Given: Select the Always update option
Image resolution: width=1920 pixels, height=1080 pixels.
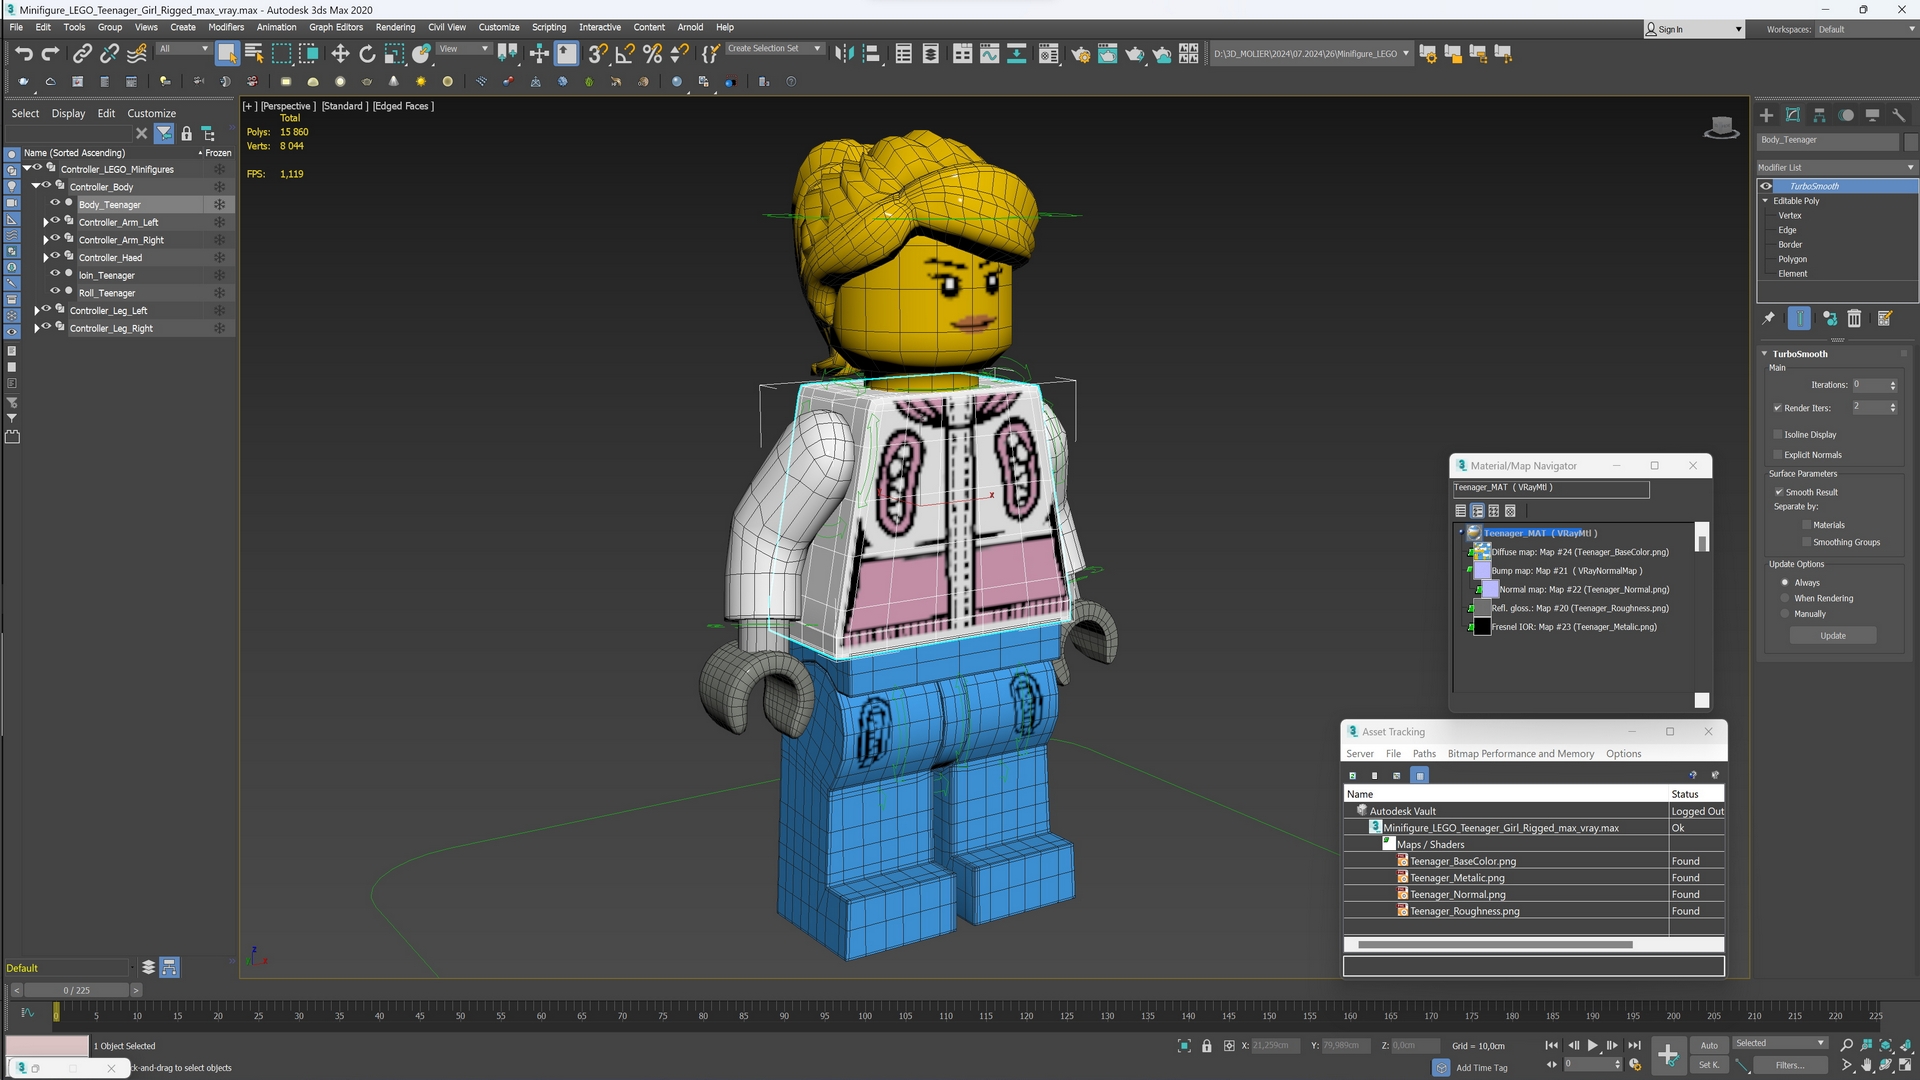Looking at the screenshot, I should (1785, 582).
